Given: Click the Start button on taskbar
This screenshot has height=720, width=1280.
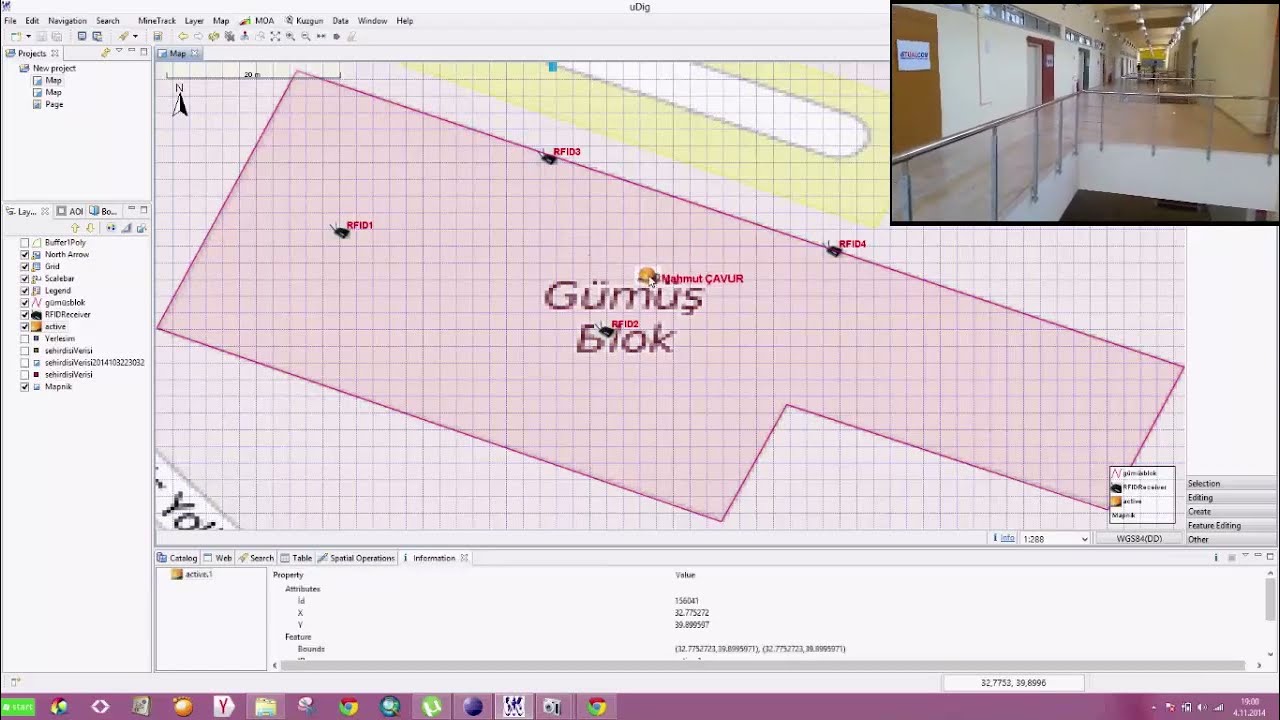Looking at the screenshot, I should click(18, 707).
